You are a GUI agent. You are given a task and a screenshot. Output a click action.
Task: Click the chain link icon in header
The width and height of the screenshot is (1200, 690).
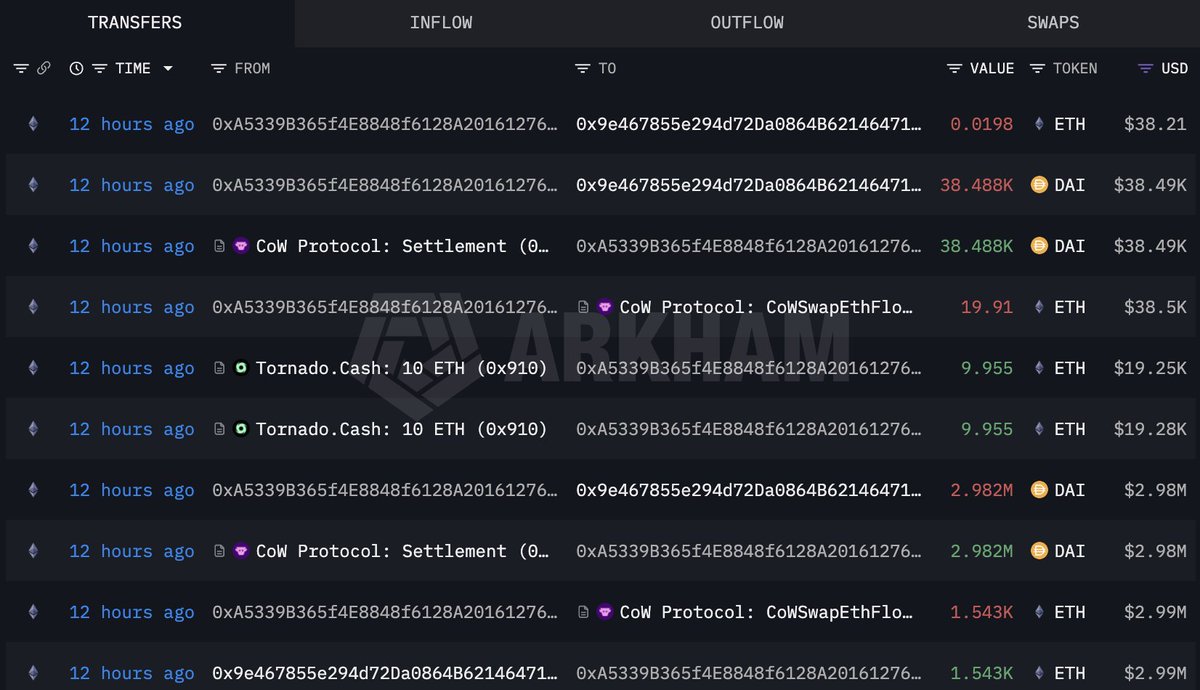click(43, 69)
